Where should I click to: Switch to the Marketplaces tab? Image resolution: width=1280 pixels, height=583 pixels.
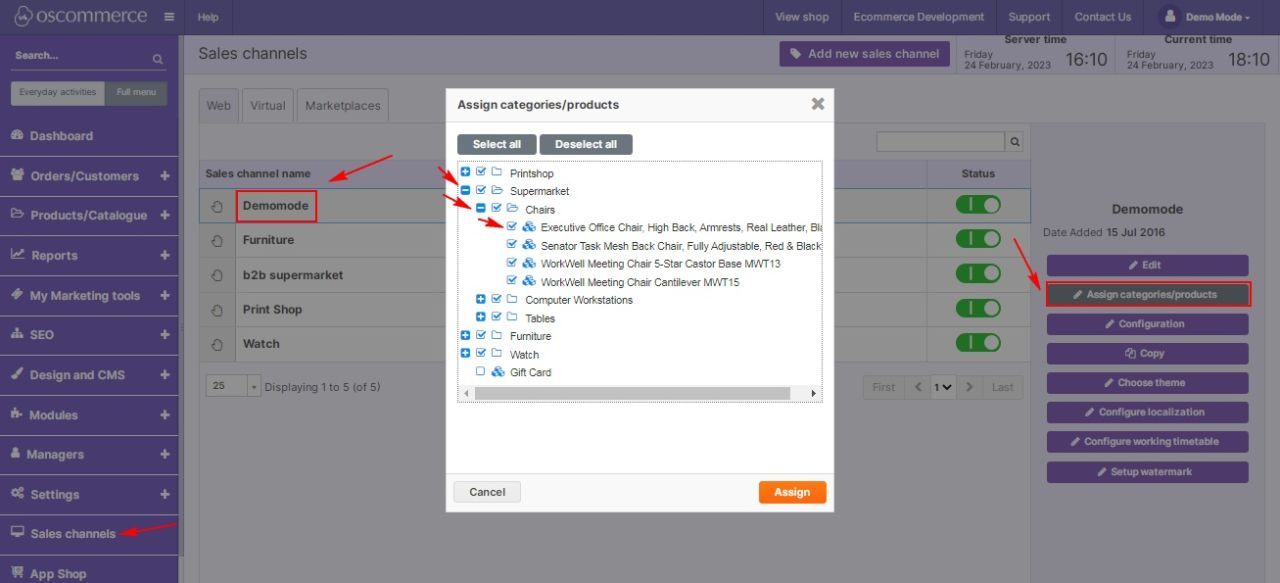pos(342,106)
